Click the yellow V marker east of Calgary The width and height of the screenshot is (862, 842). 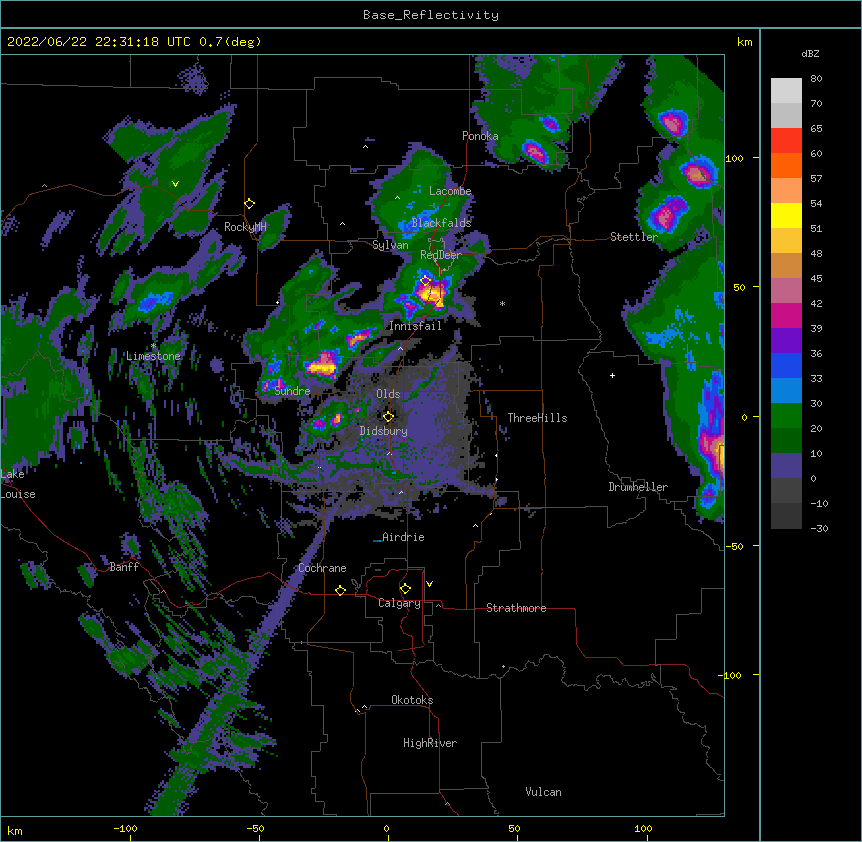429,584
